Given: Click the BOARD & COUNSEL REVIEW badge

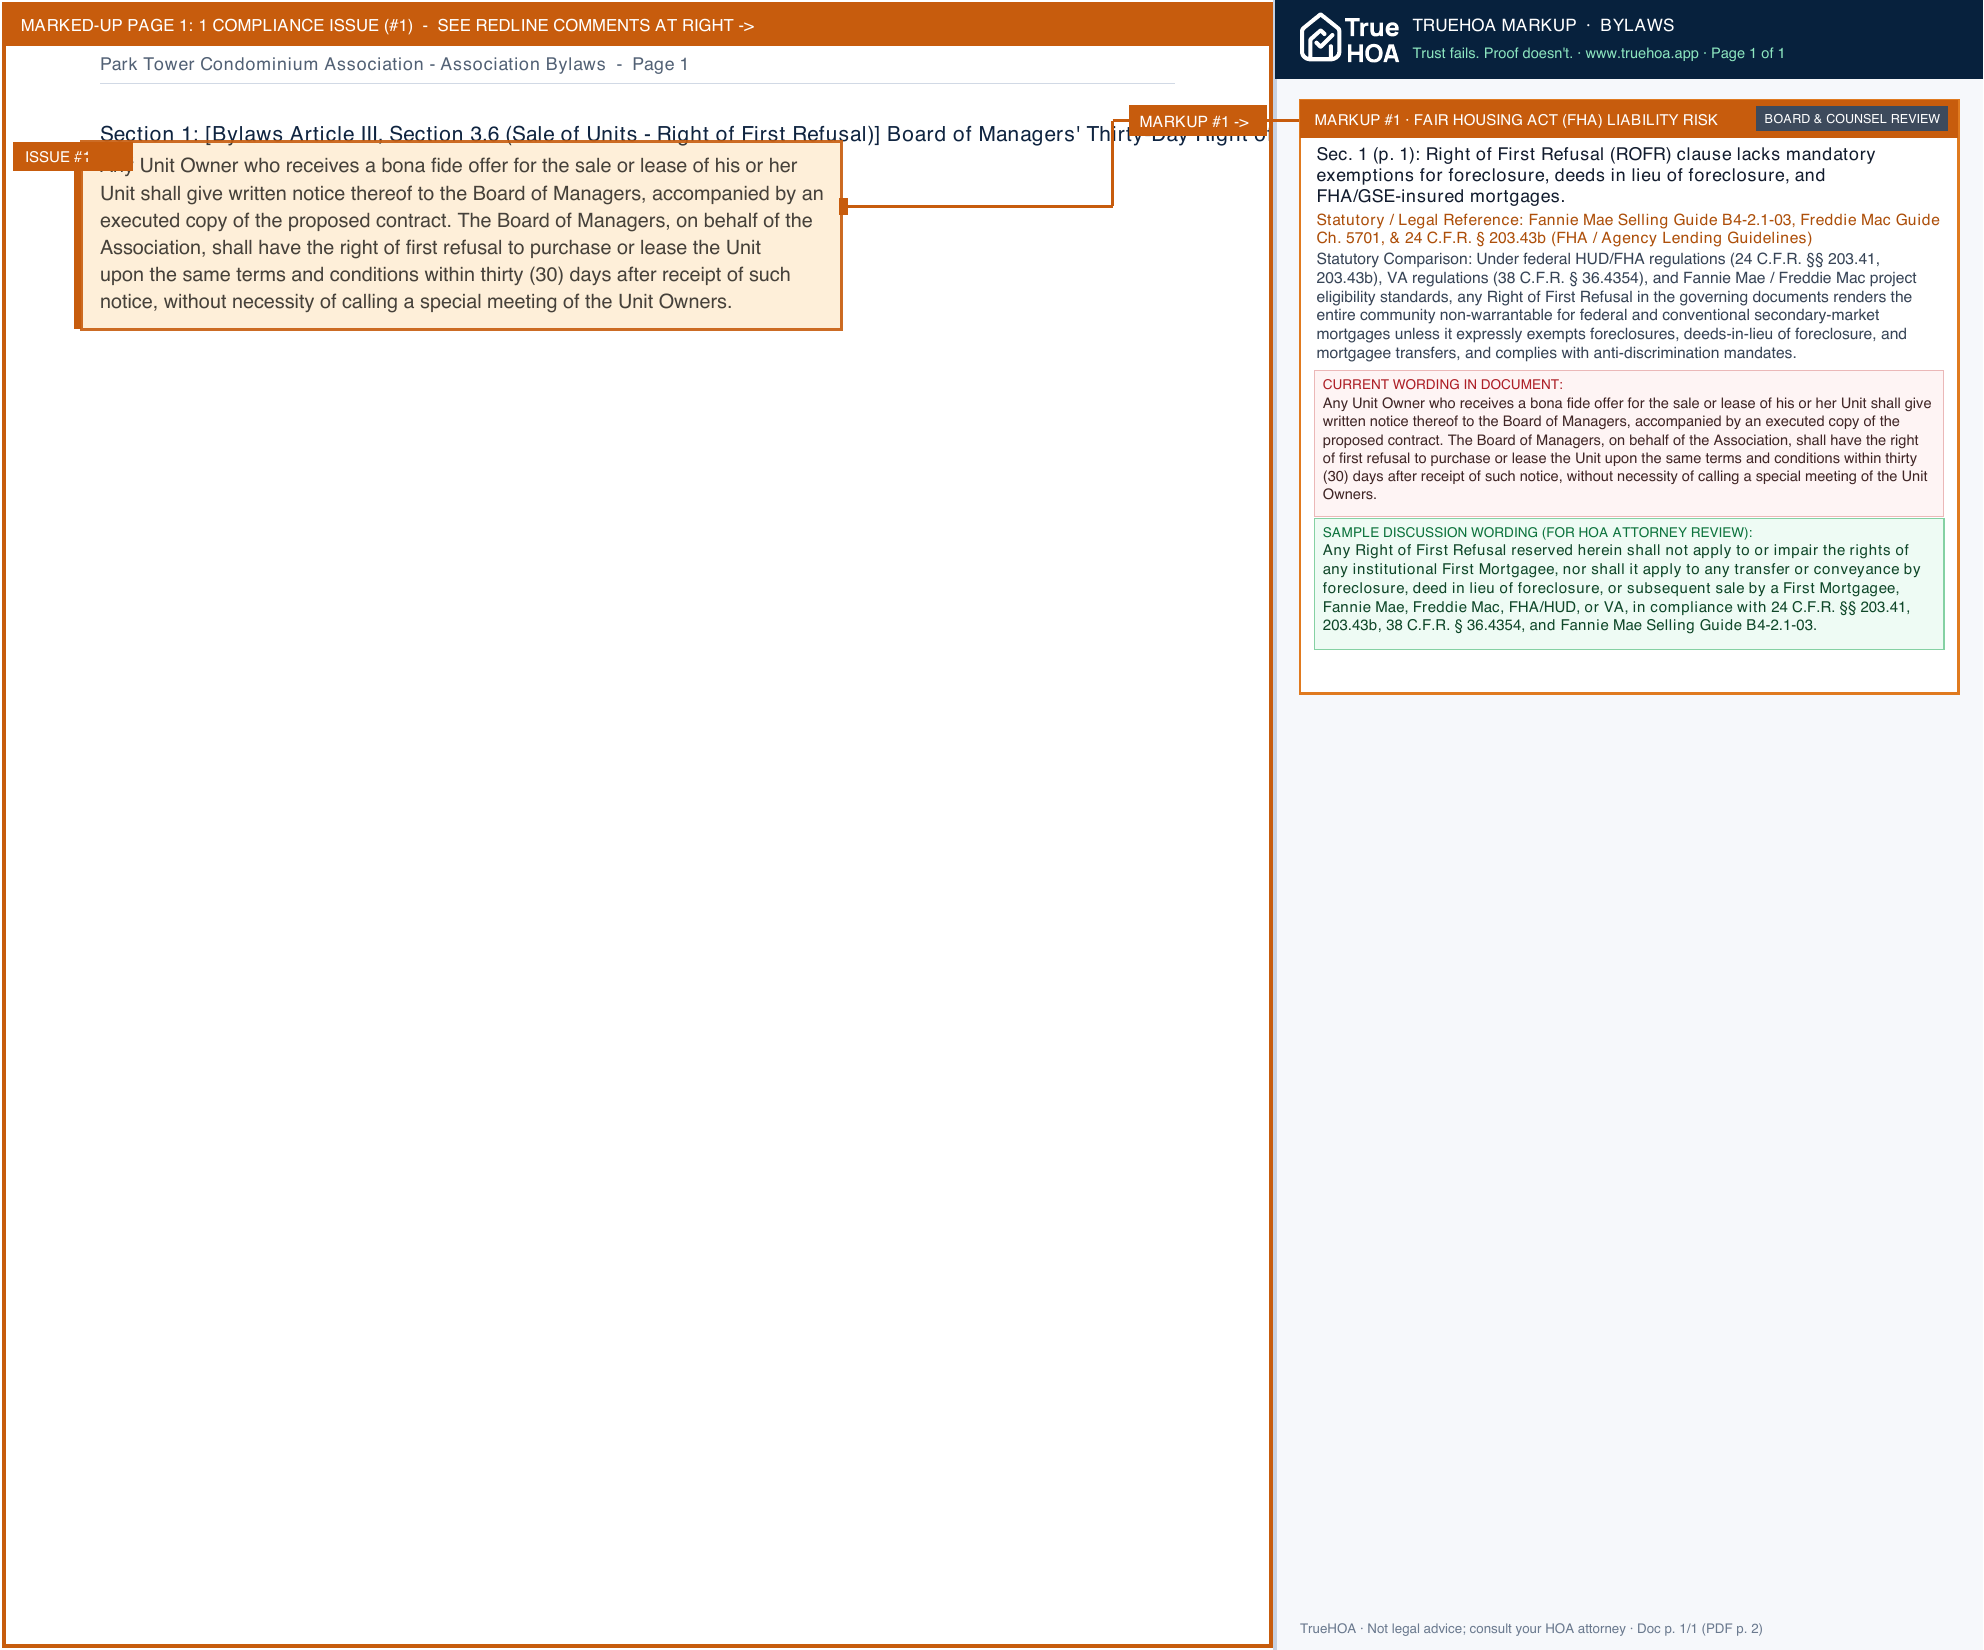Looking at the screenshot, I should coord(1851,119).
